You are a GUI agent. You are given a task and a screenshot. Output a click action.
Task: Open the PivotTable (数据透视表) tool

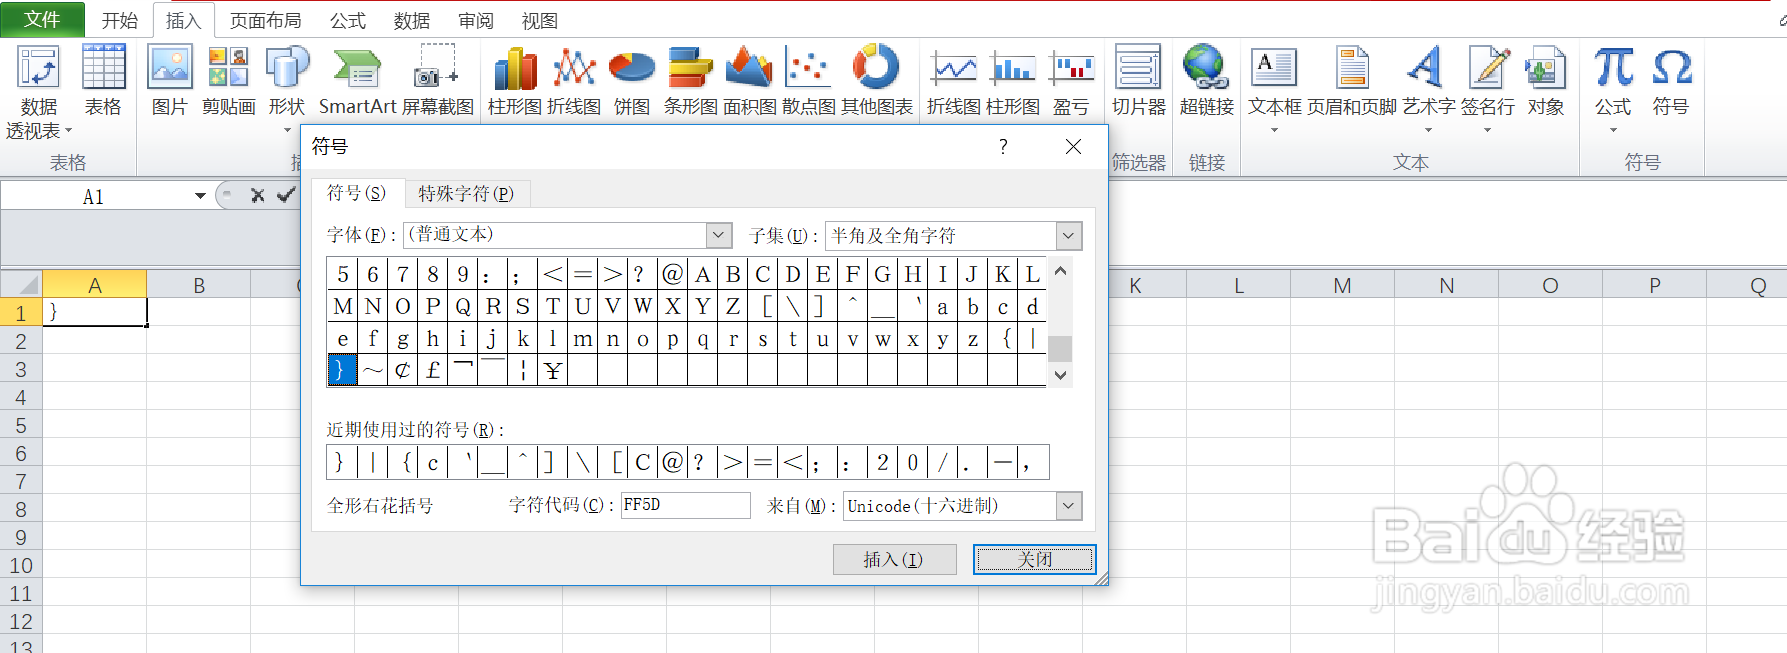pyautogui.click(x=39, y=92)
